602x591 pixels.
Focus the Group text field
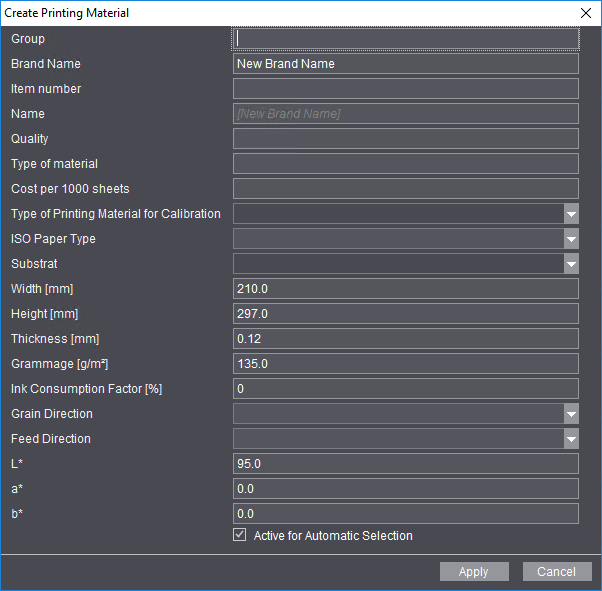point(405,39)
